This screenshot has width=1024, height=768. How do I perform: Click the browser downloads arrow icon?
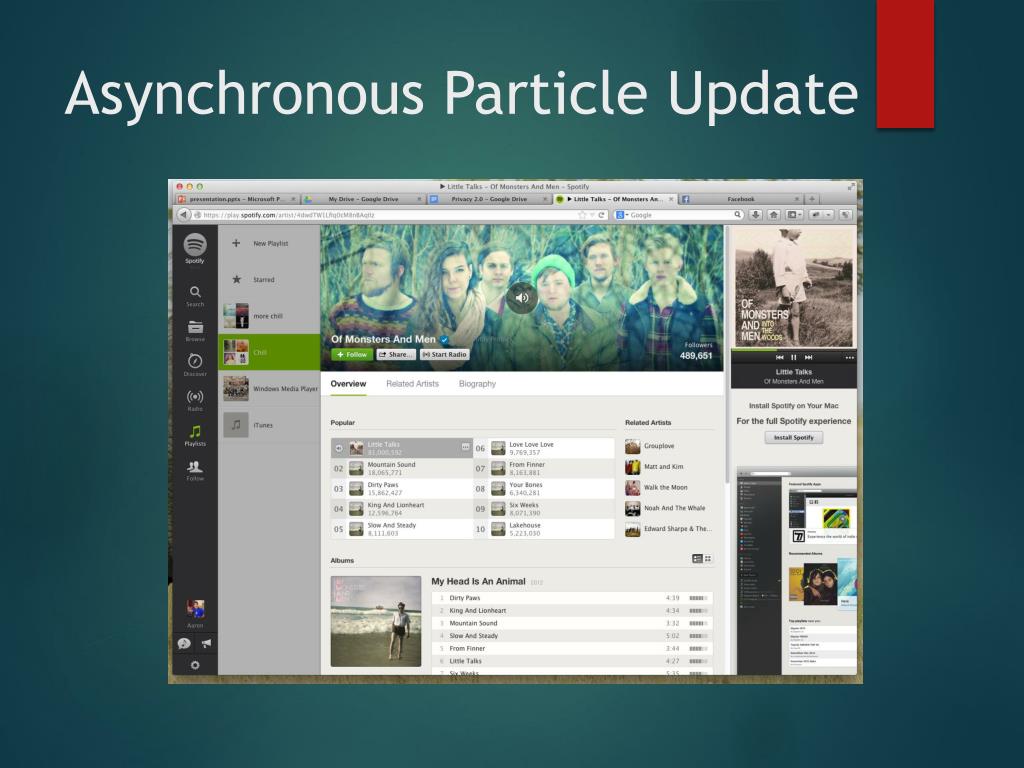click(756, 215)
